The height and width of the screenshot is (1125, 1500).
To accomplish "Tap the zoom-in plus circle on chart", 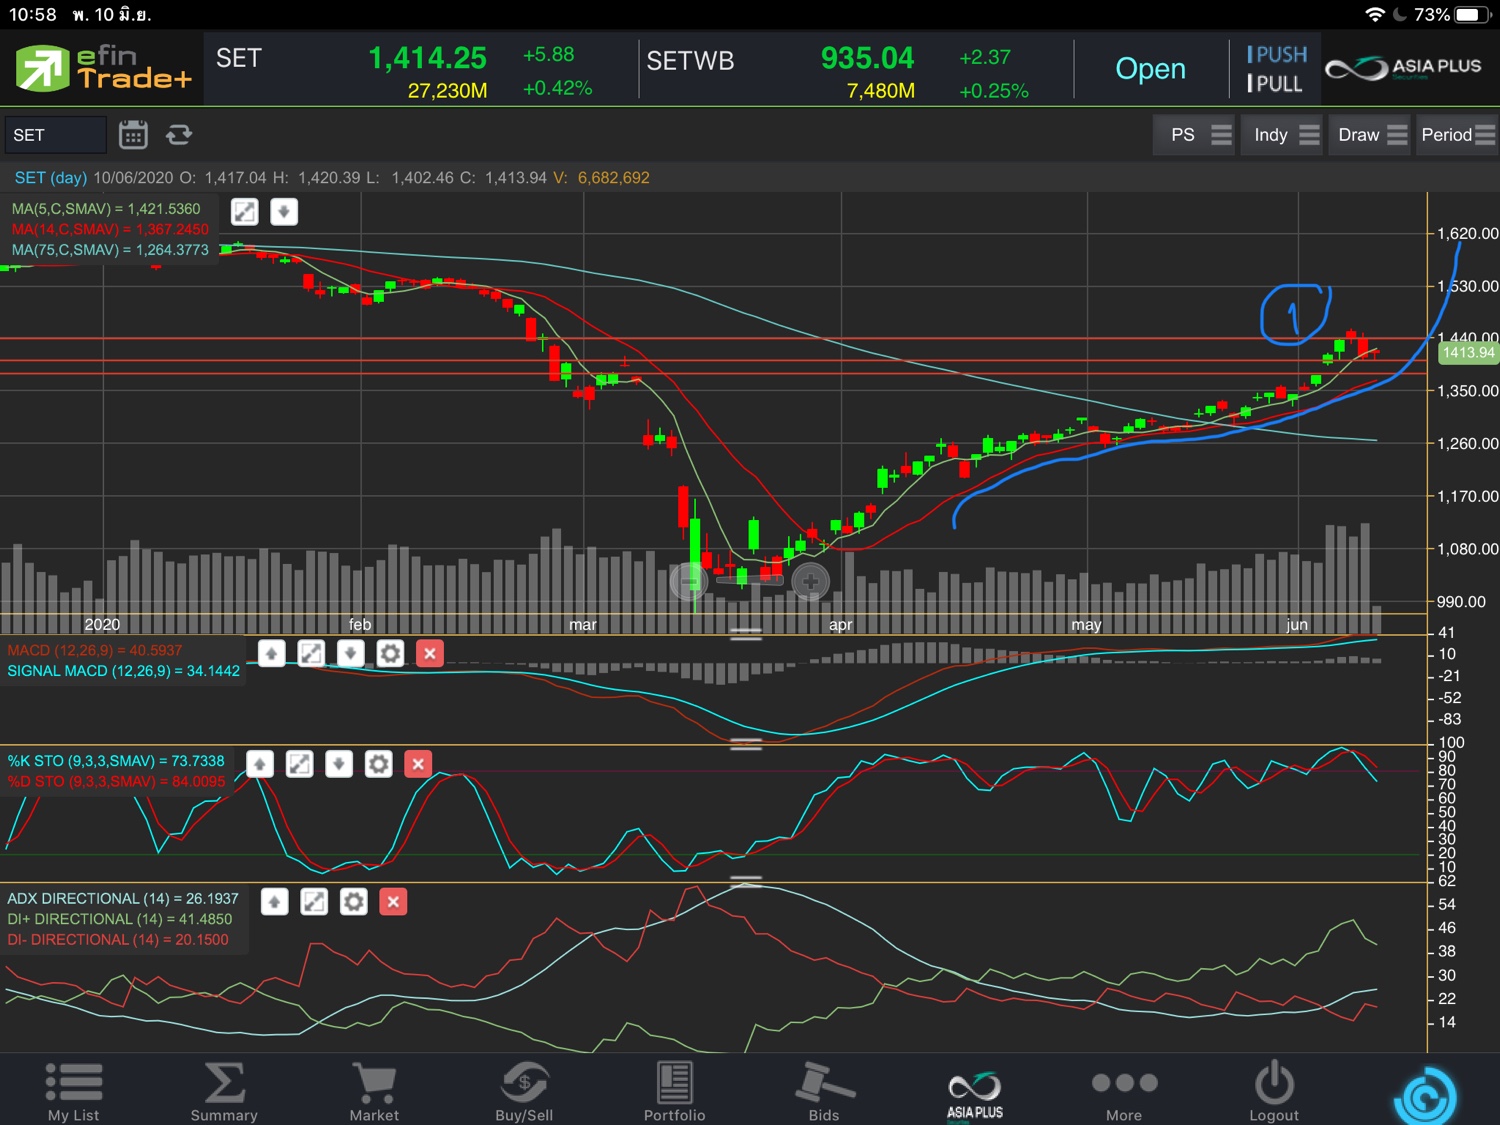I will point(810,580).
